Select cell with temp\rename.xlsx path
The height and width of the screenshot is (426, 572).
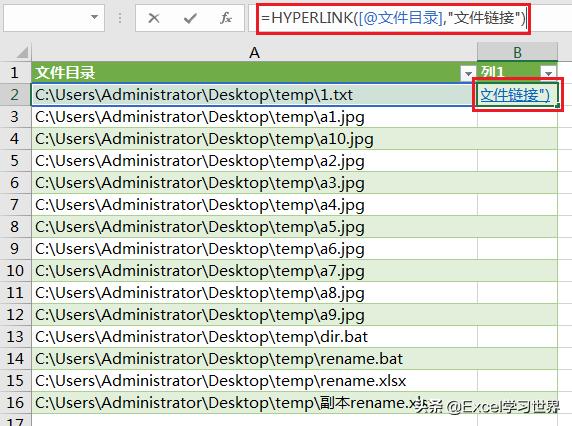click(x=254, y=380)
